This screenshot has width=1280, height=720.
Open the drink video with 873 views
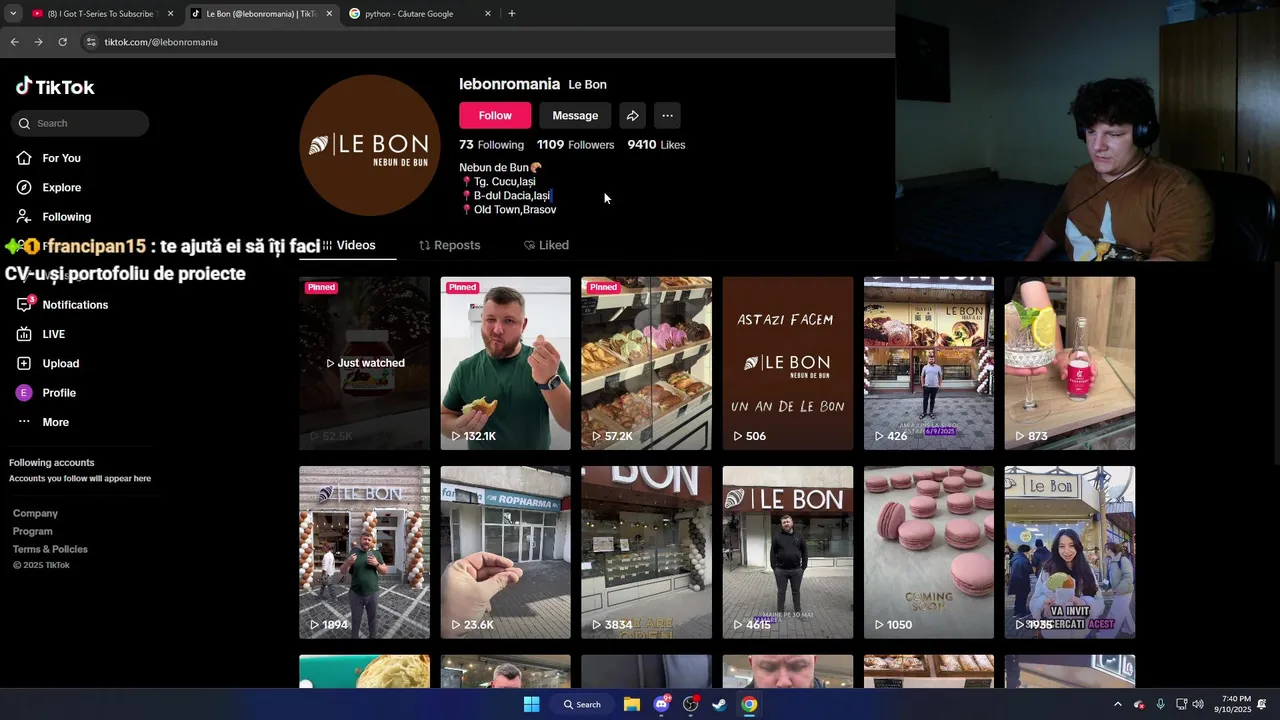tap(1070, 363)
